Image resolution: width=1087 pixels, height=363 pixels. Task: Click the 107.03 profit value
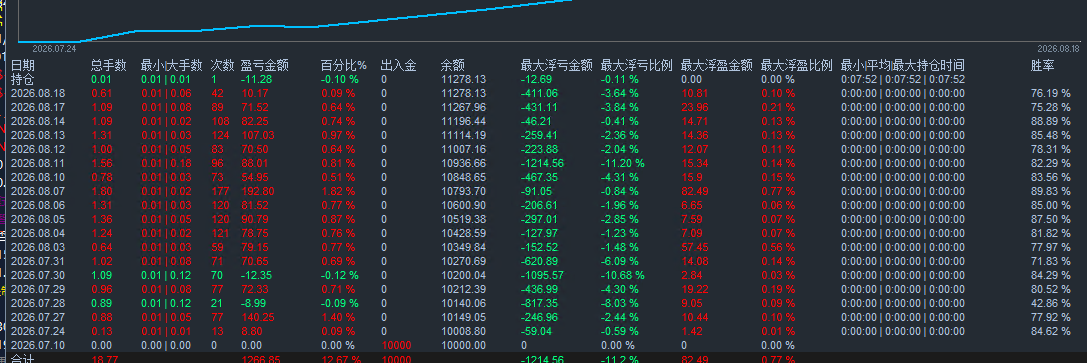(x=258, y=135)
